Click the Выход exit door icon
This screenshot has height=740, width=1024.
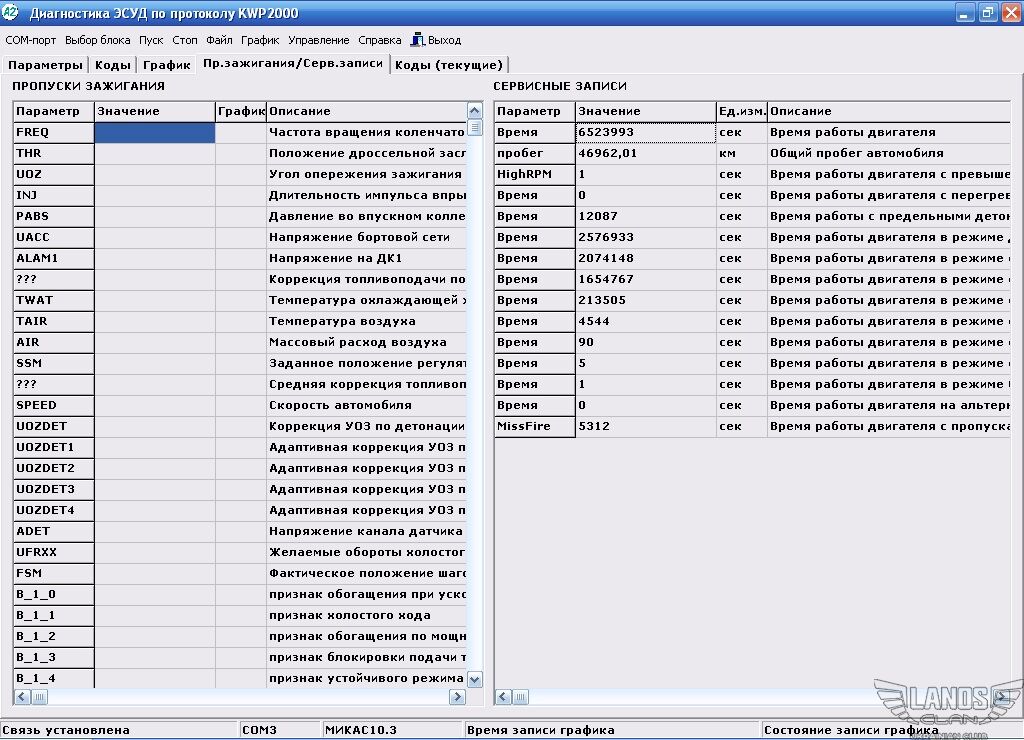click(418, 40)
